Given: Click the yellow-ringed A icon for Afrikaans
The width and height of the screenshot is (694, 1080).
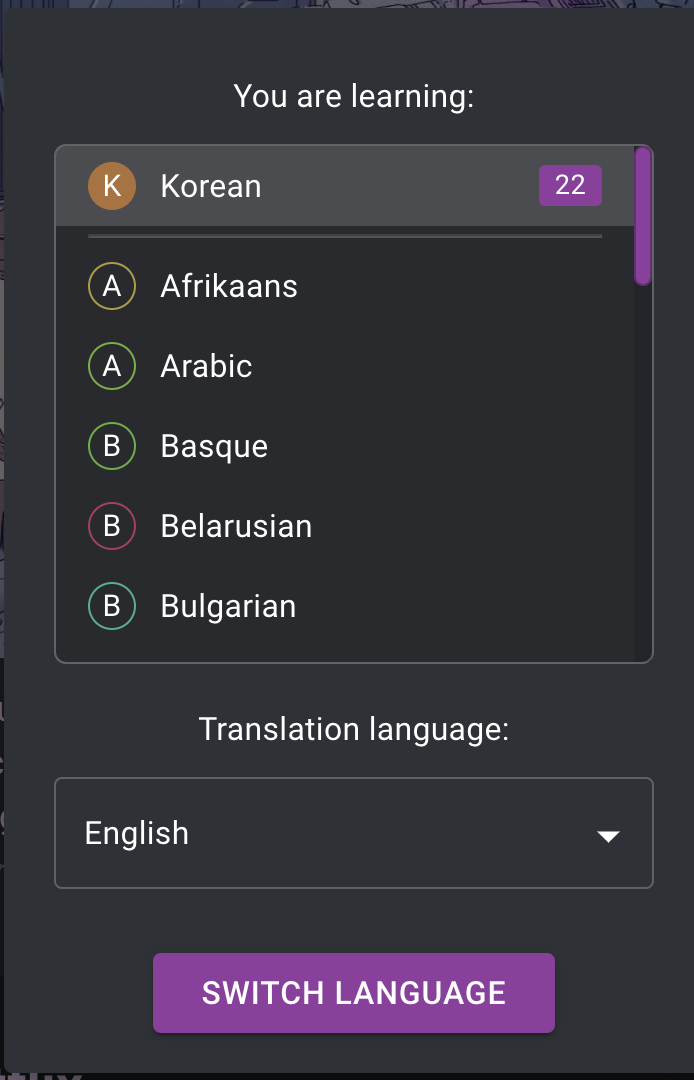Looking at the screenshot, I should pyautogui.click(x=112, y=286).
